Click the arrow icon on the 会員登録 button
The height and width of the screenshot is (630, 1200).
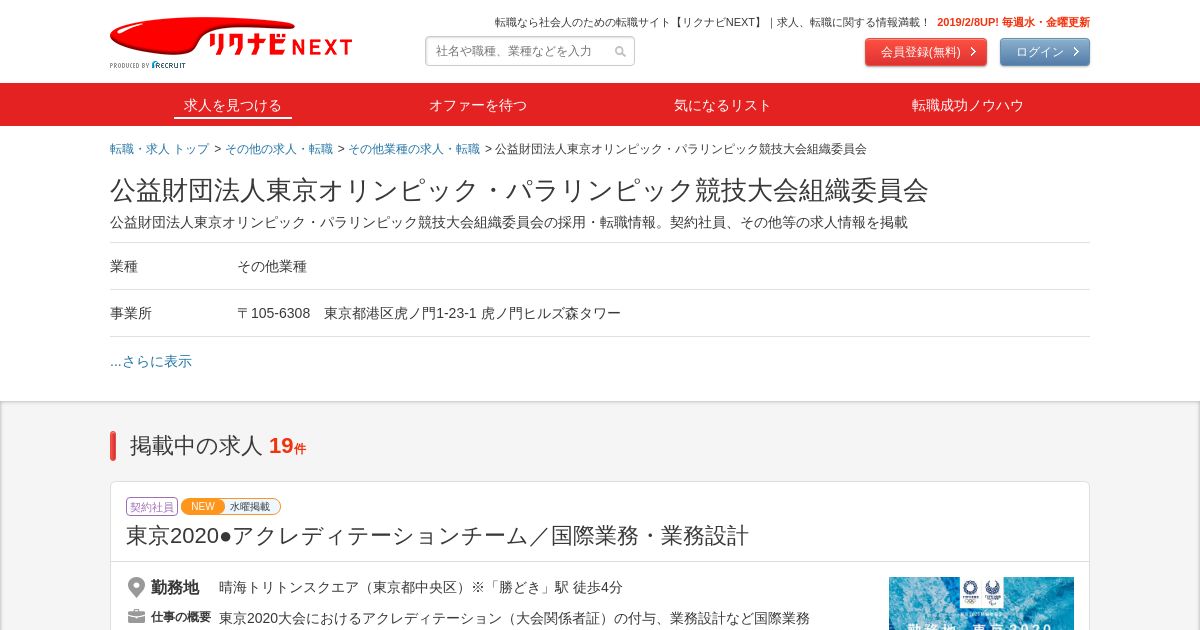(973, 52)
